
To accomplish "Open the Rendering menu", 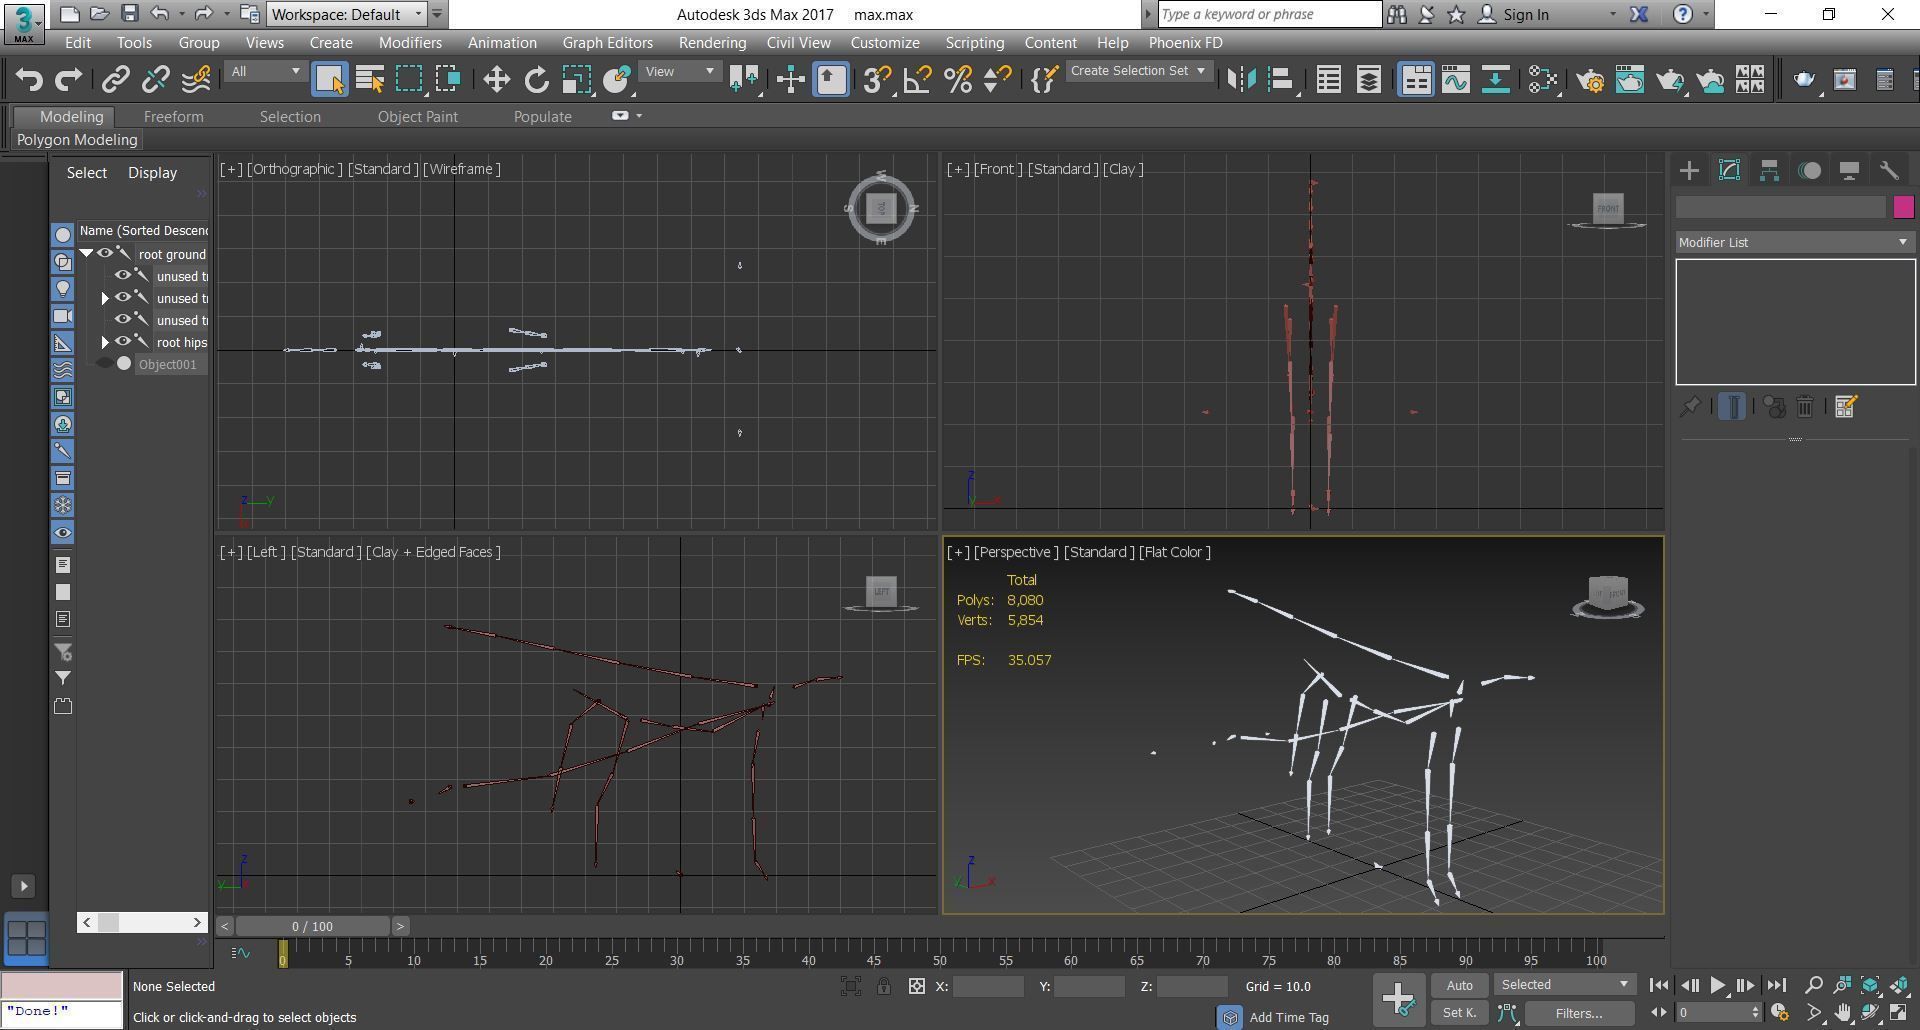I will coord(711,43).
